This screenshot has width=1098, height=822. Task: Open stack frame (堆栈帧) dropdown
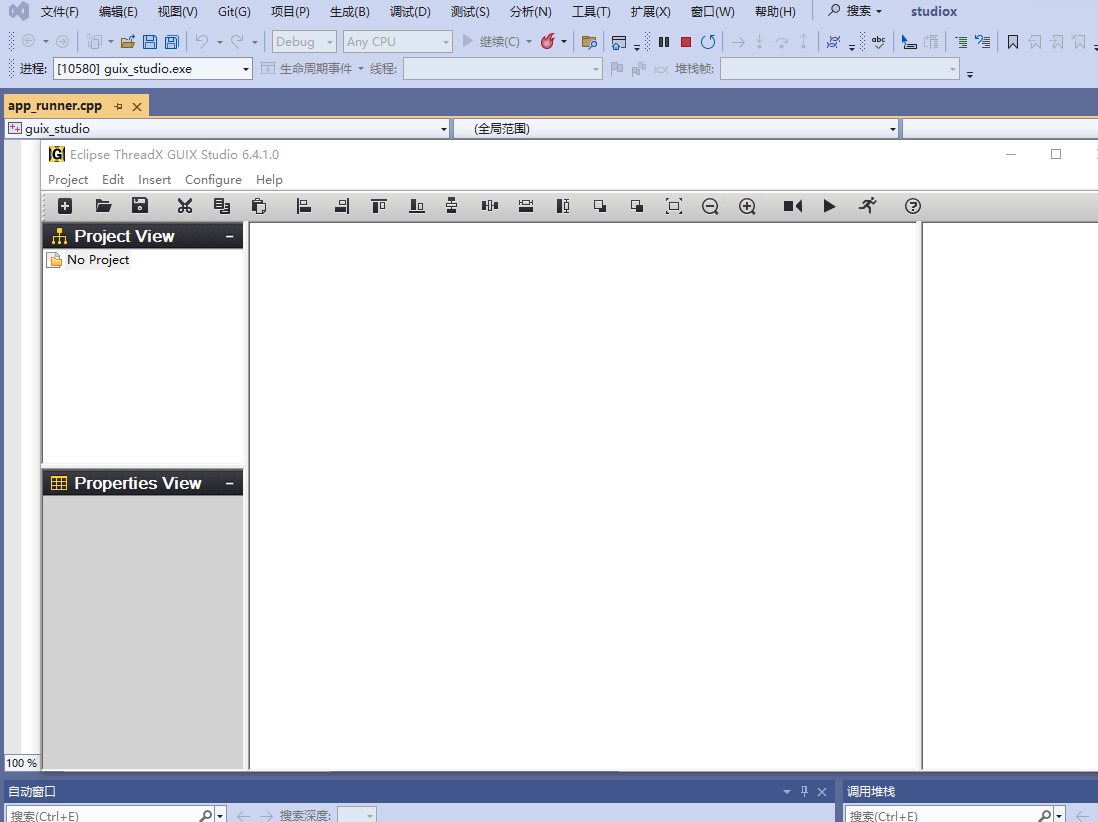tap(840, 69)
